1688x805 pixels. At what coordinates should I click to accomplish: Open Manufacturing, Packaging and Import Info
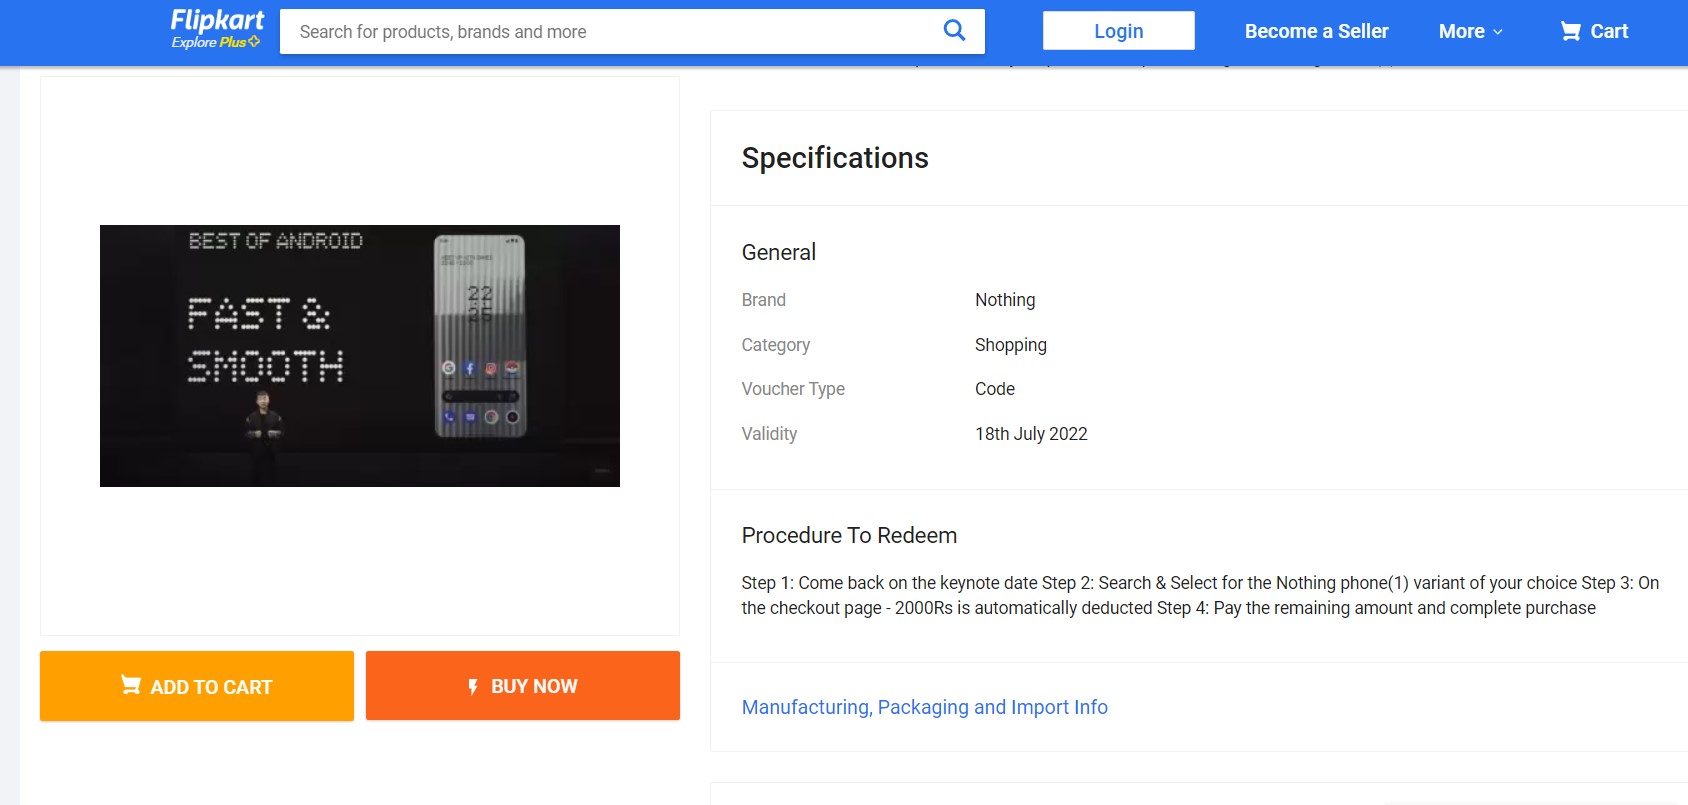click(x=924, y=707)
